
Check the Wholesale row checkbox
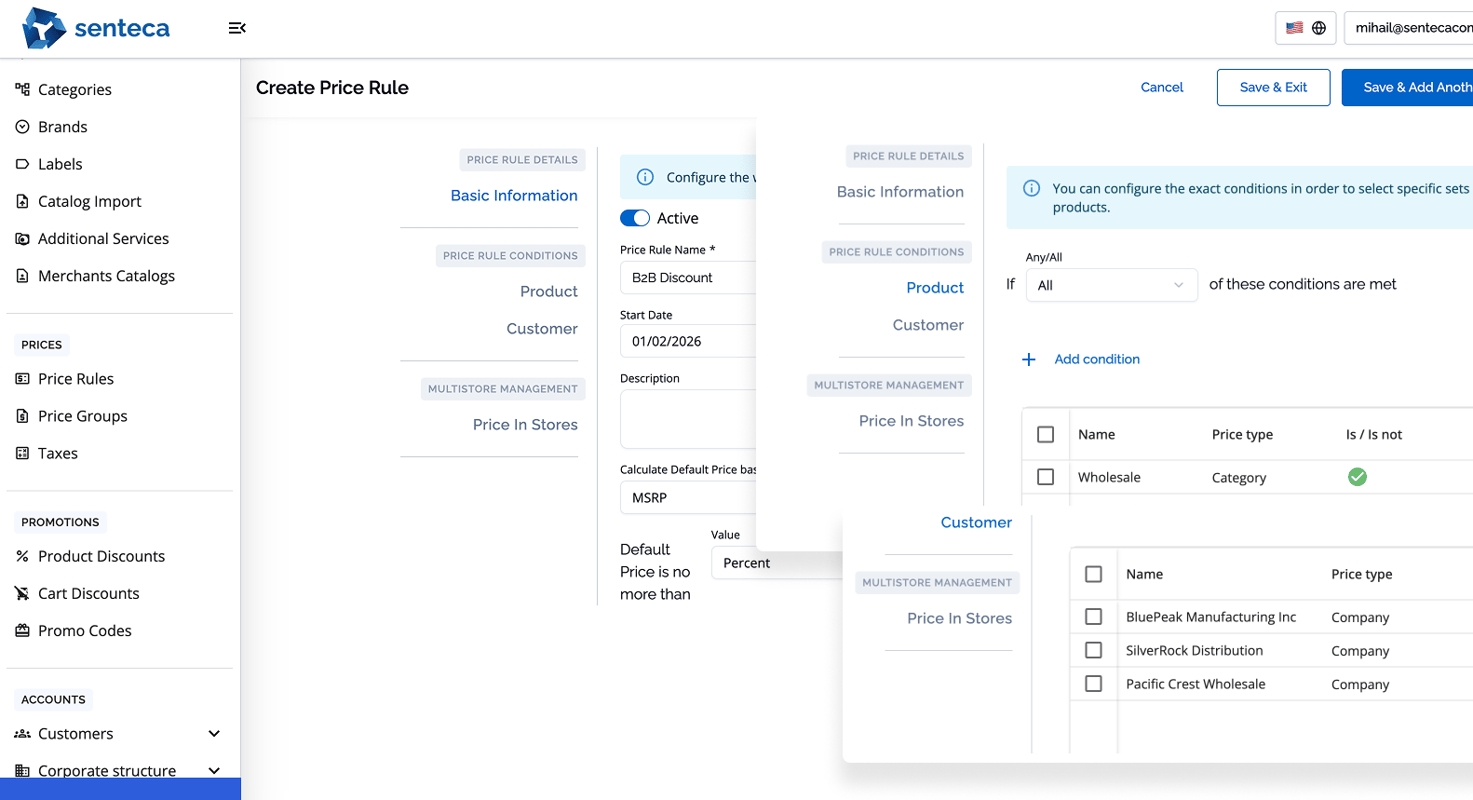click(1045, 477)
